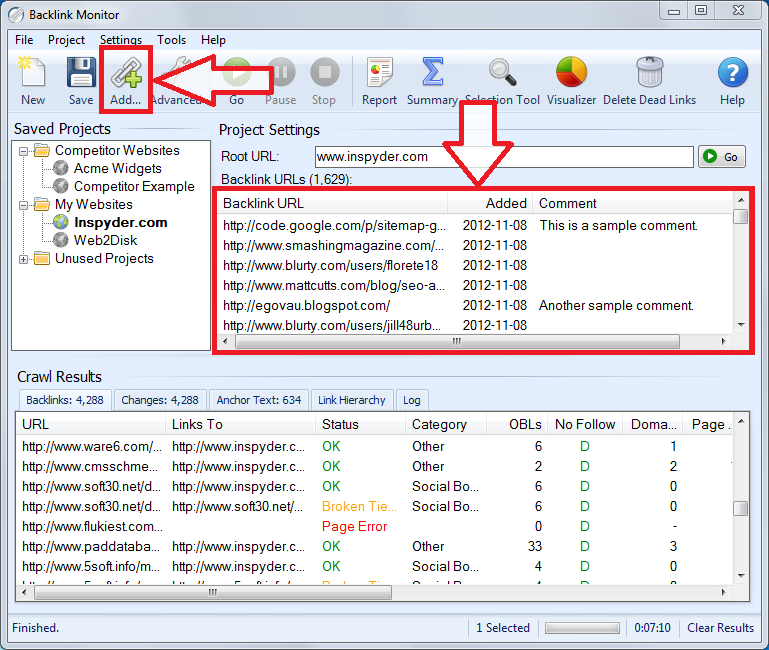Image resolution: width=769 pixels, height=650 pixels.
Task: Open the Settings menu
Action: 121,40
